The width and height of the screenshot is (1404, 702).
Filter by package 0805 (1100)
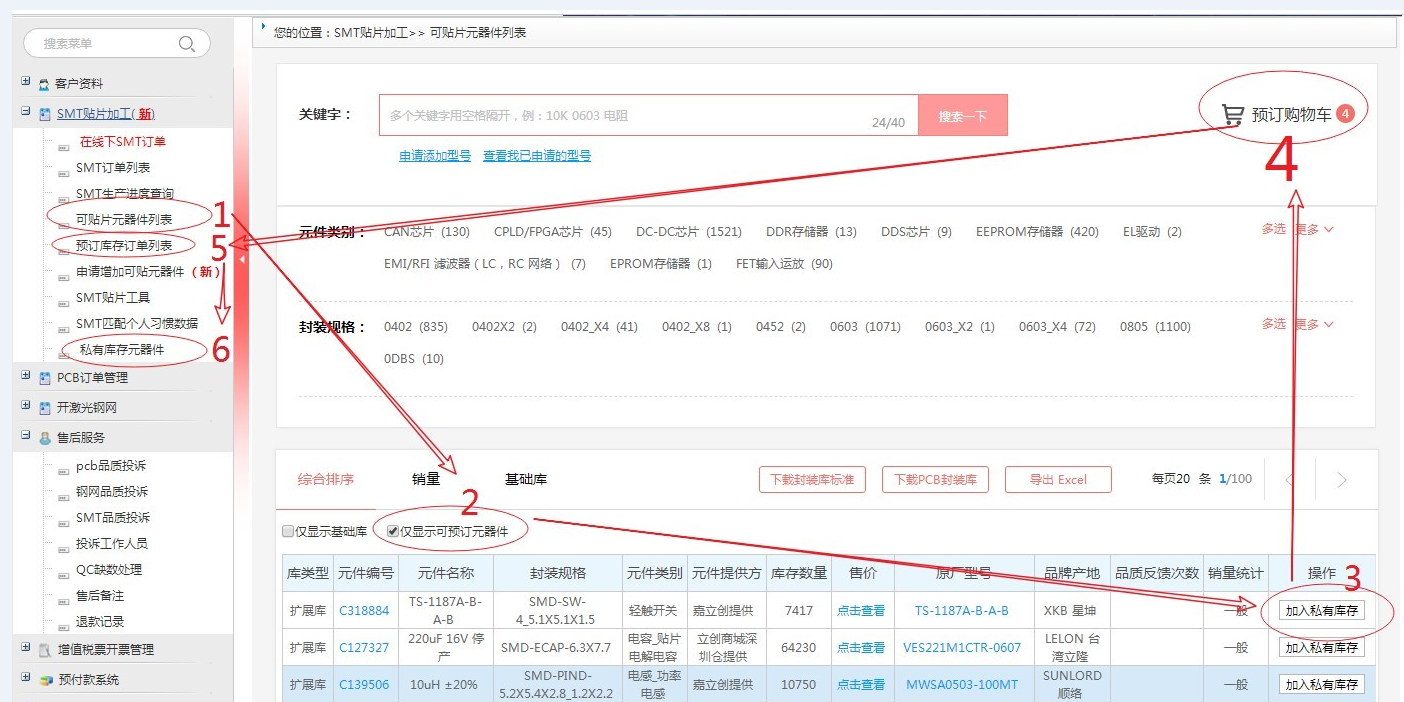[x=1155, y=327]
